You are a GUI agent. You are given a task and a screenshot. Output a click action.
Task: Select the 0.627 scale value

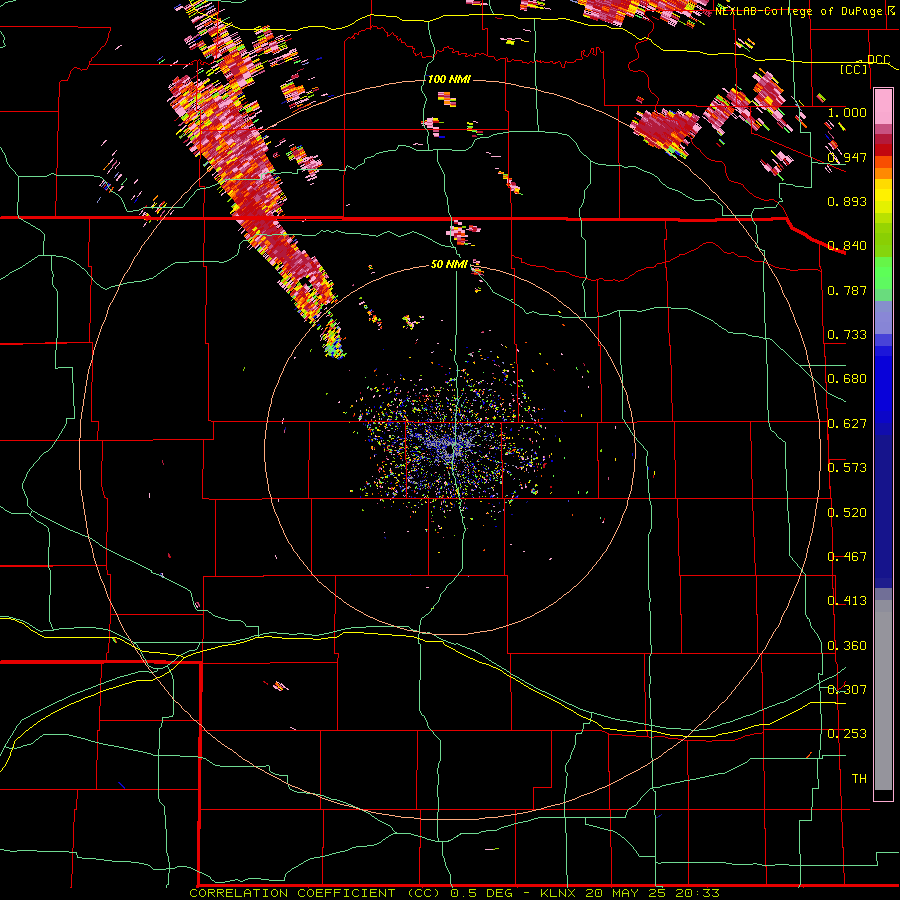tap(847, 424)
